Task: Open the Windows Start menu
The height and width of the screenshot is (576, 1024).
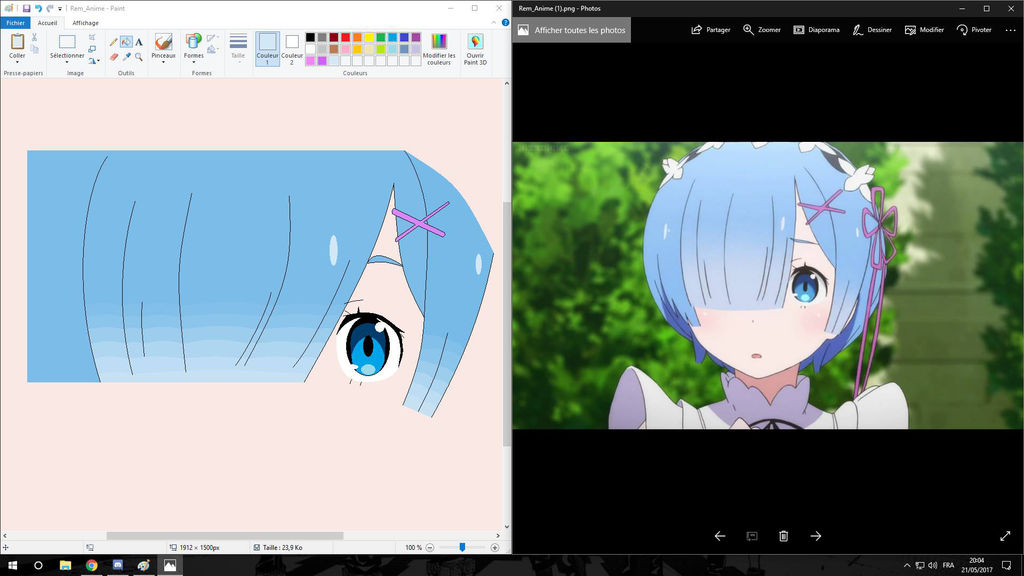Action: [12, 566]
